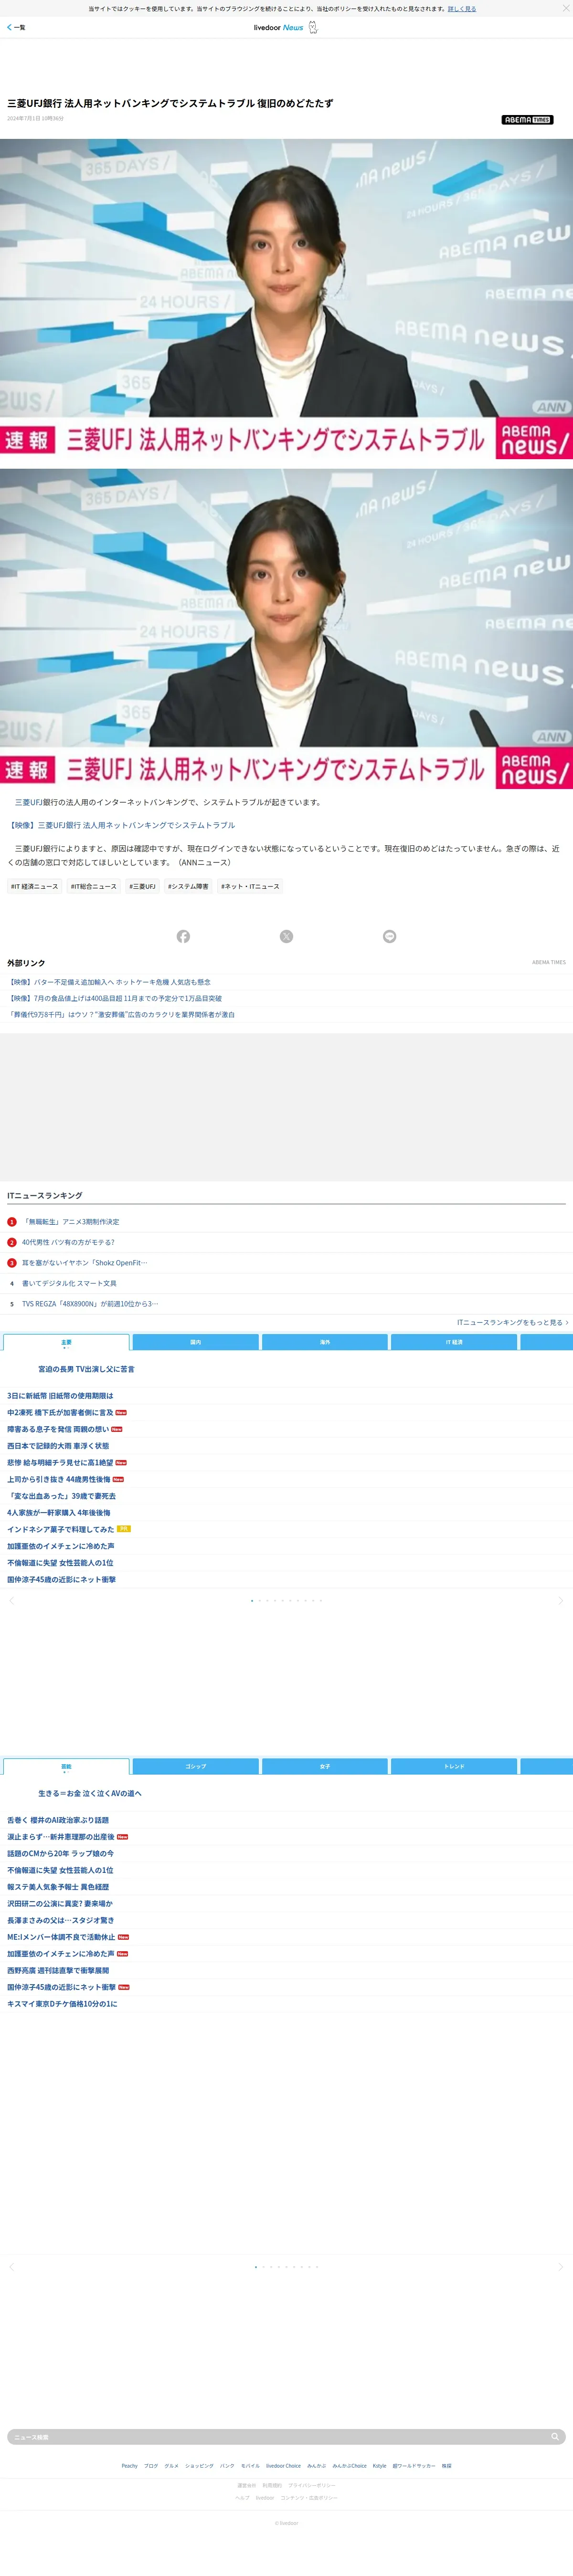Select the #IT 経済ニュース tag
The width and height of the screenshot is (573, 2576).
point(34,887)
